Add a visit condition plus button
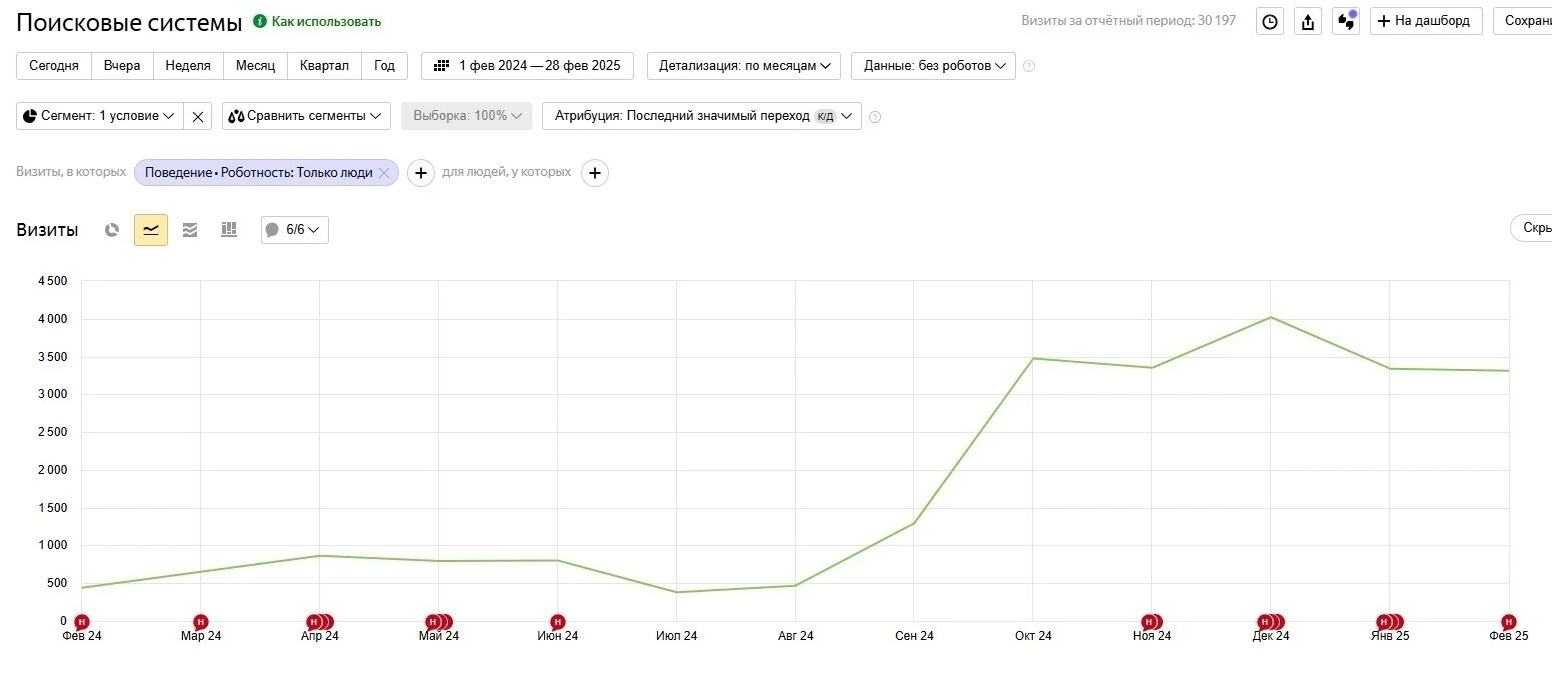1552x692 pixels. (421, 173)
